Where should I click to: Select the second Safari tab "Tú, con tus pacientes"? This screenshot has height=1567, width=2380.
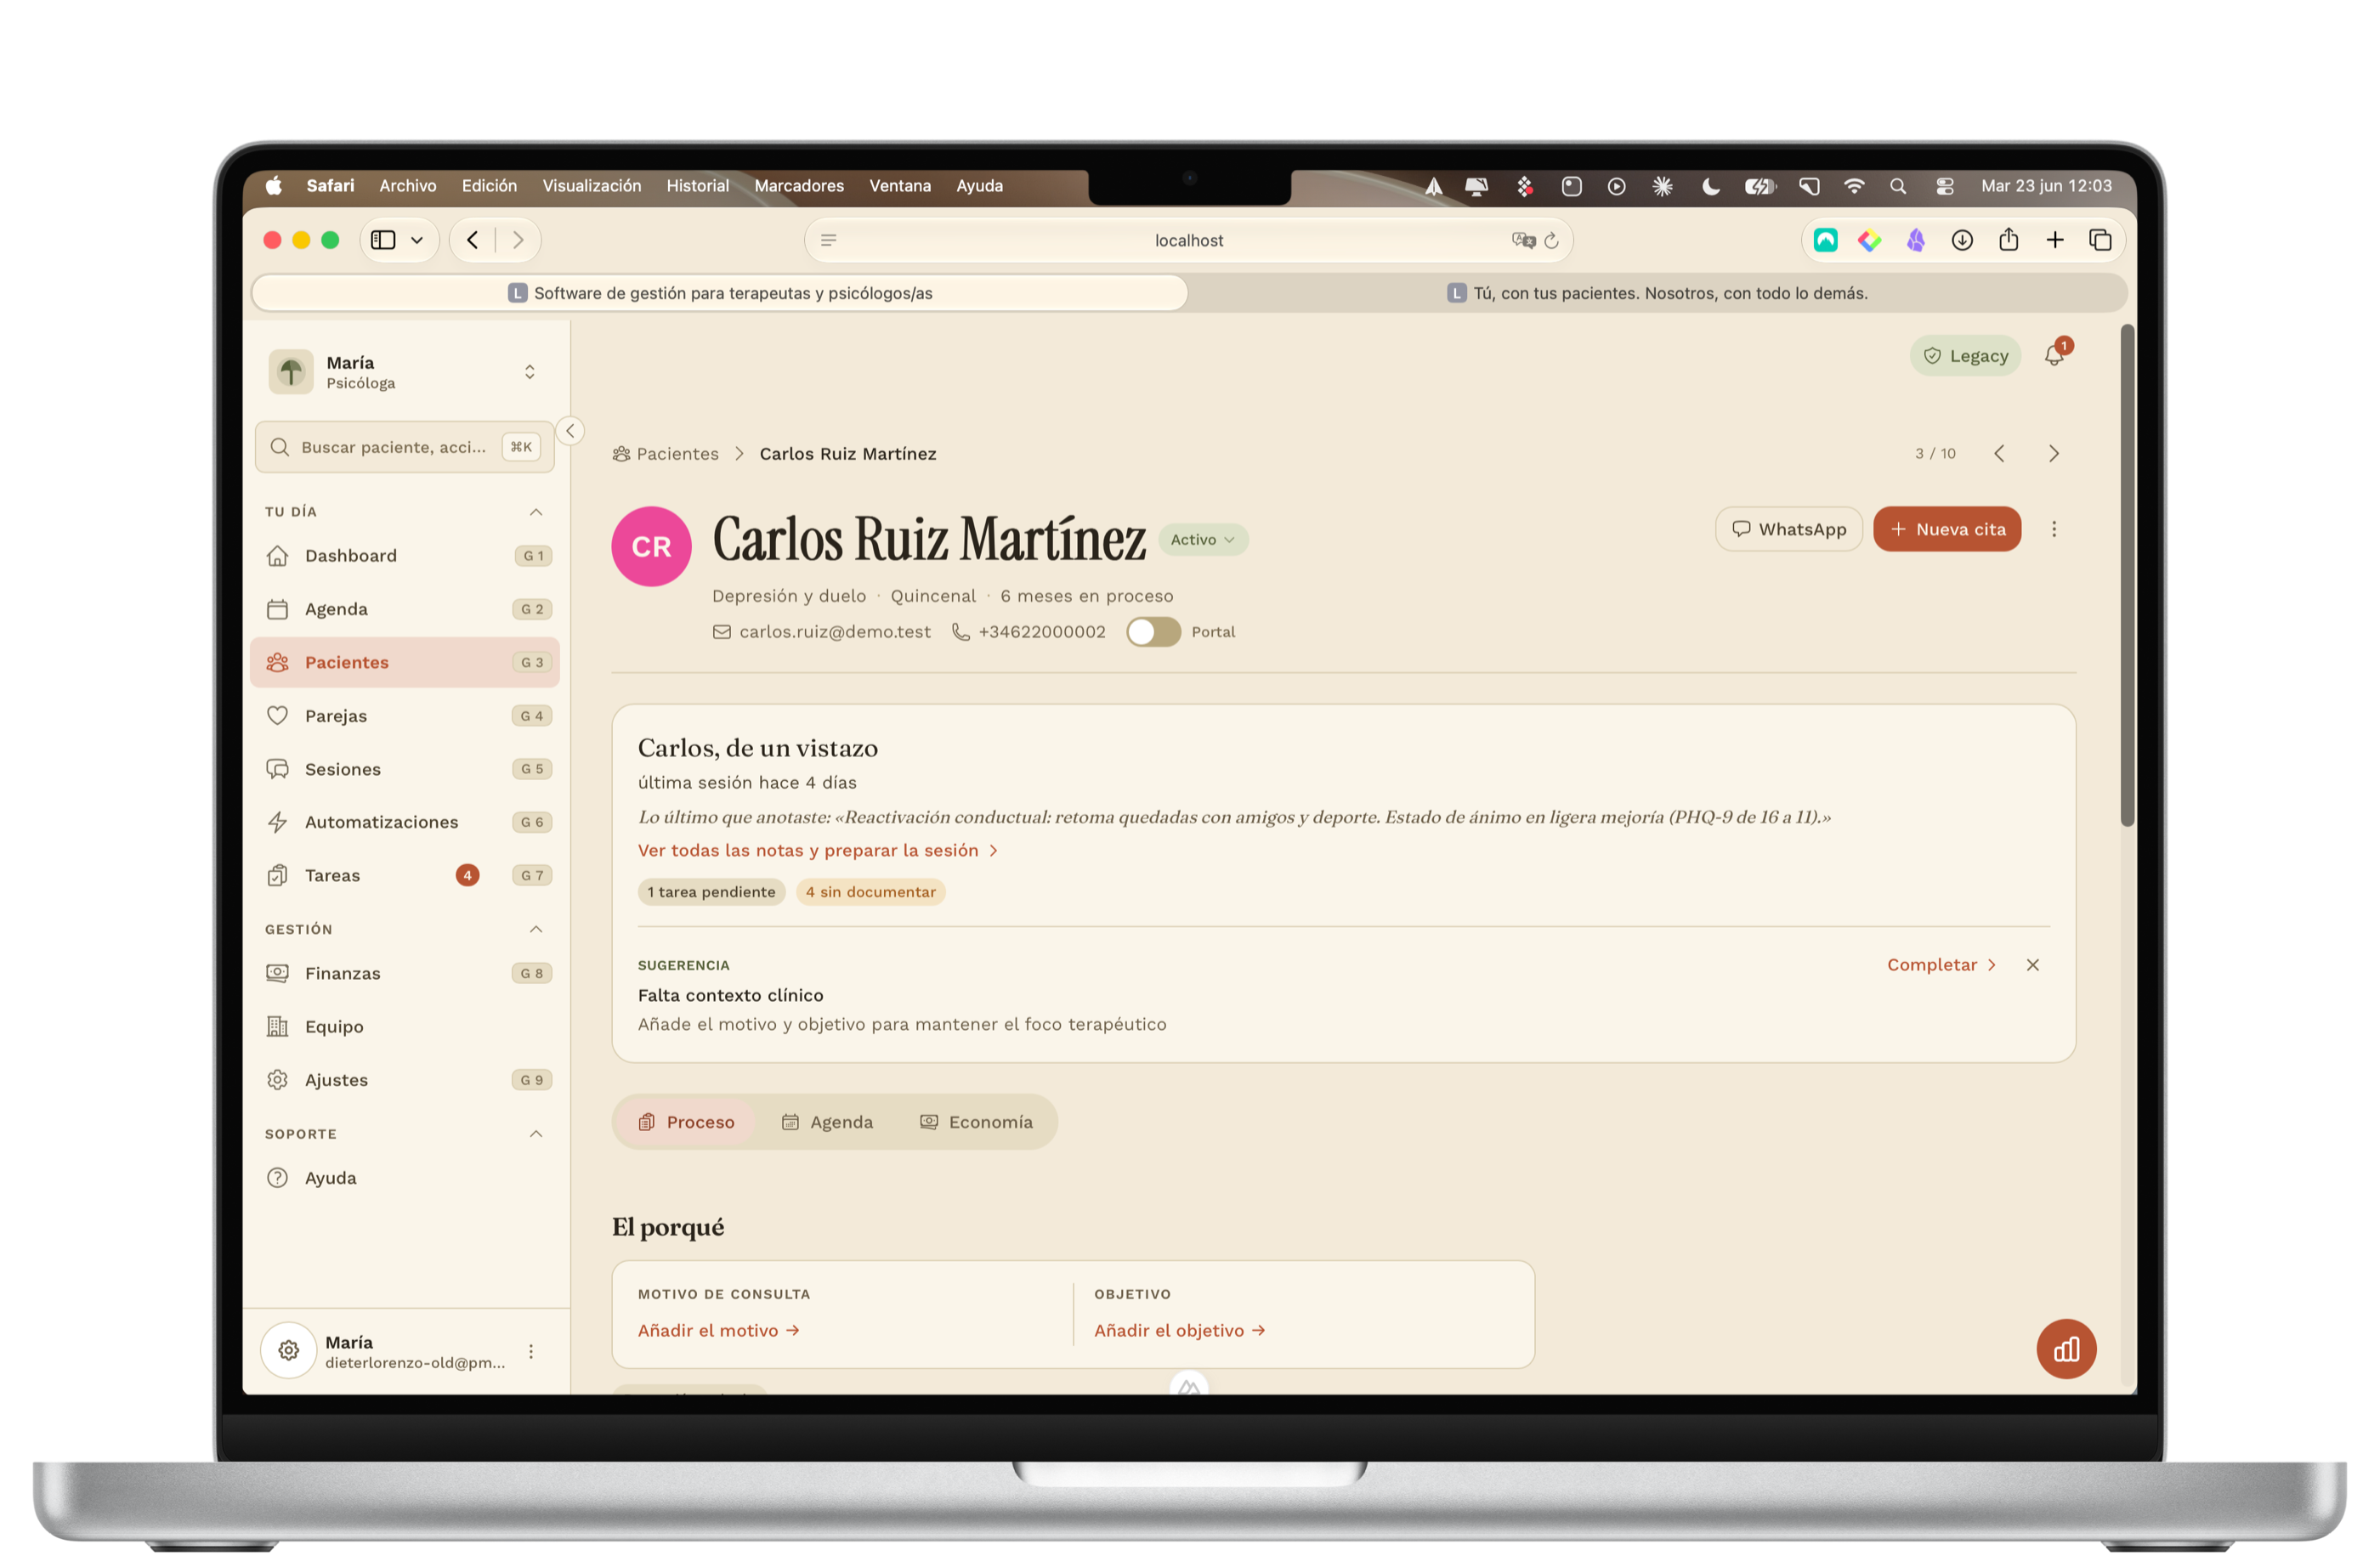(x=1657, y=293)
